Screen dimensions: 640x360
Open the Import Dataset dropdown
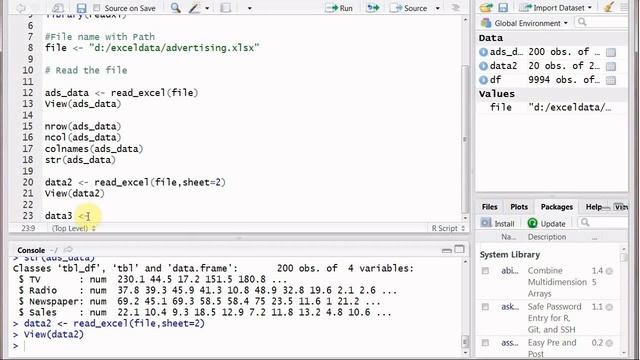555,7
